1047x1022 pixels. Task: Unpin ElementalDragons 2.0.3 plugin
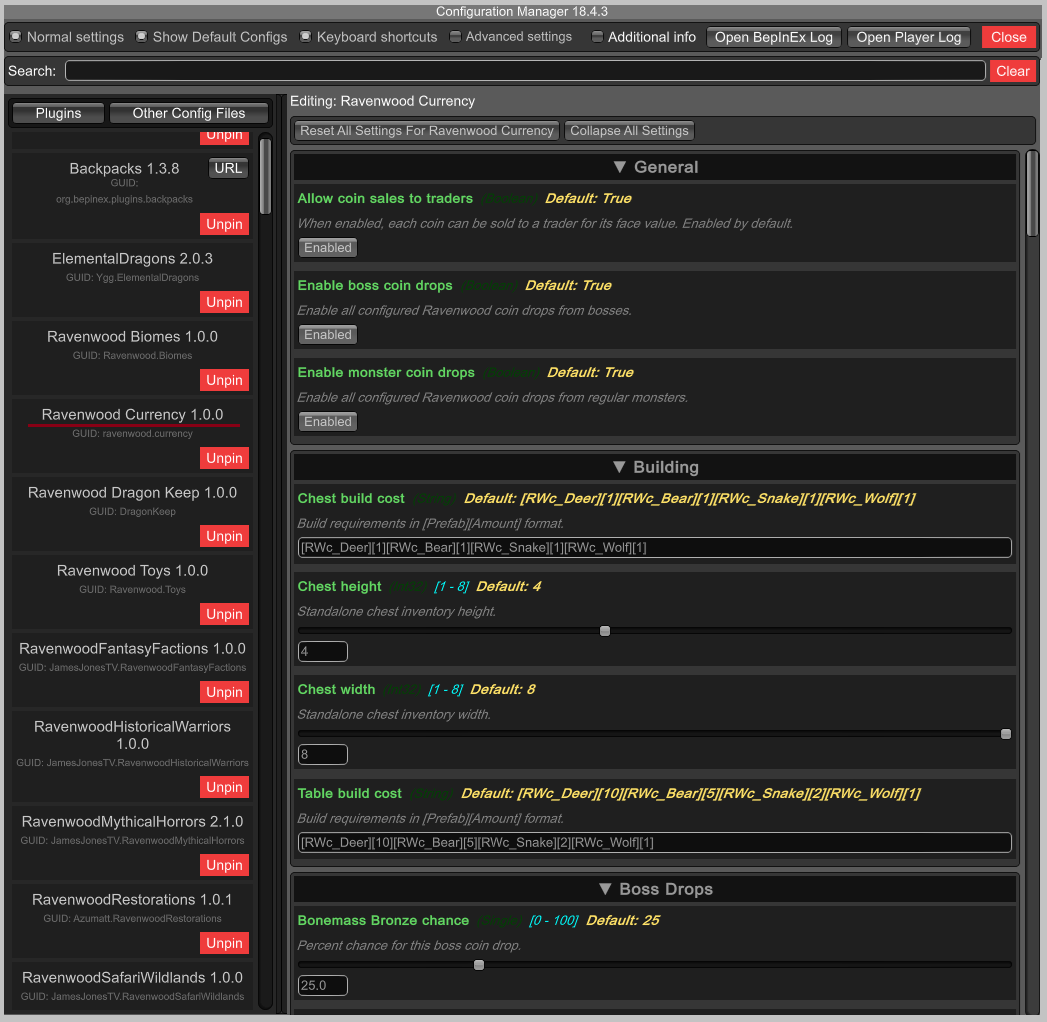click(x=224, y=302)
